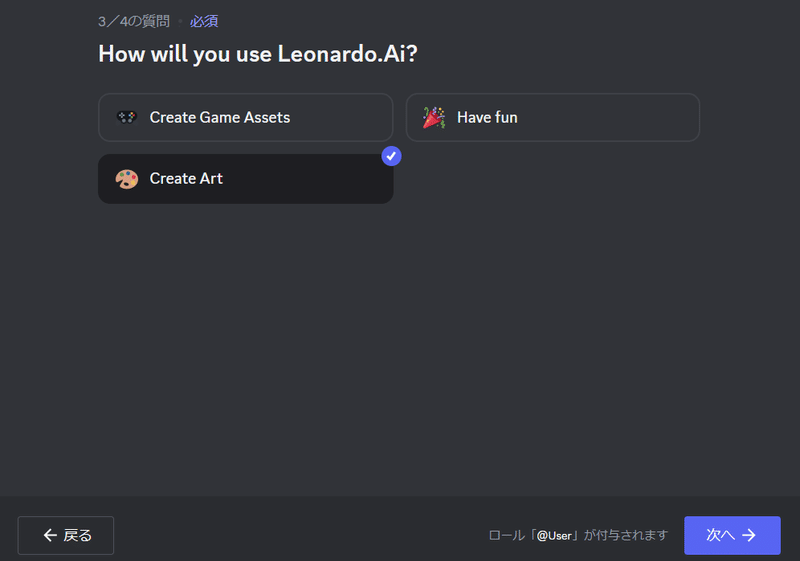Click the 必須 required label
This screenshot has width=800, height=561.
tap(204, 21)
